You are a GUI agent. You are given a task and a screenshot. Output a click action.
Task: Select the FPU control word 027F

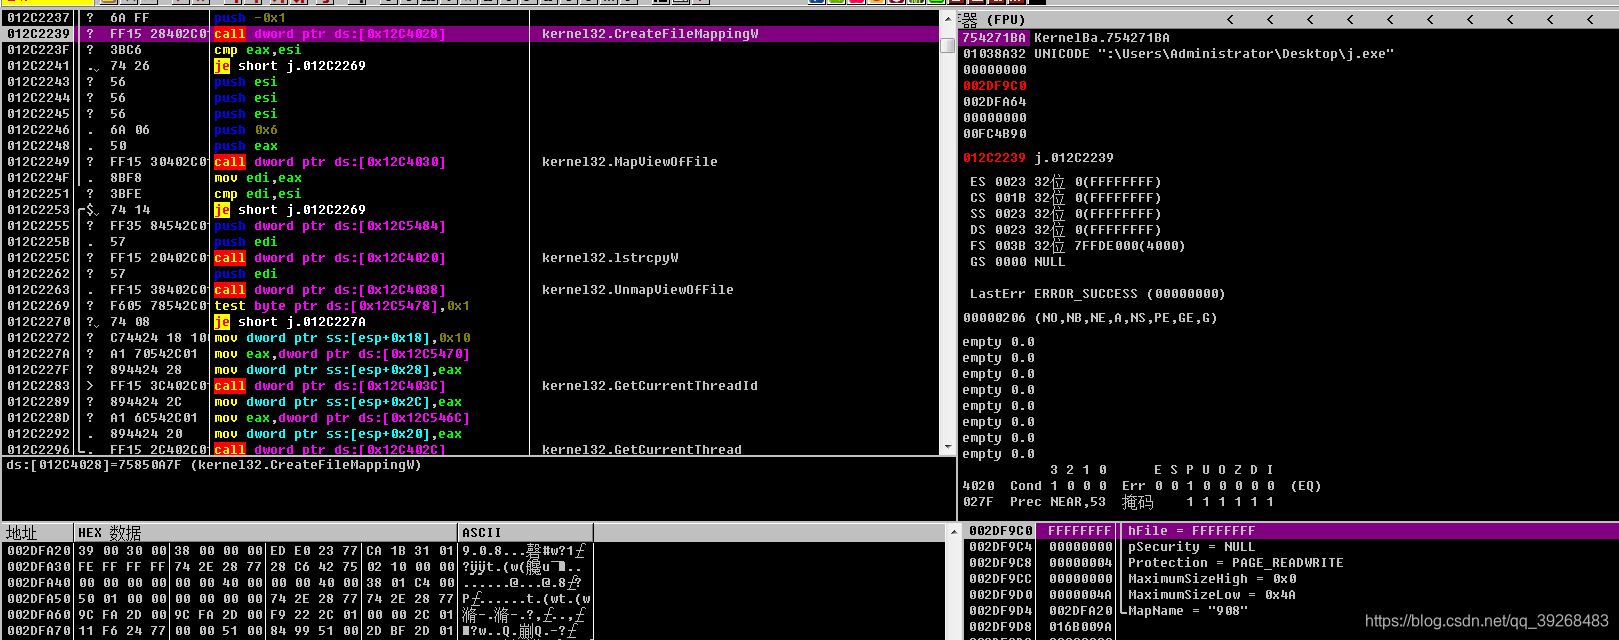point(978,502)
